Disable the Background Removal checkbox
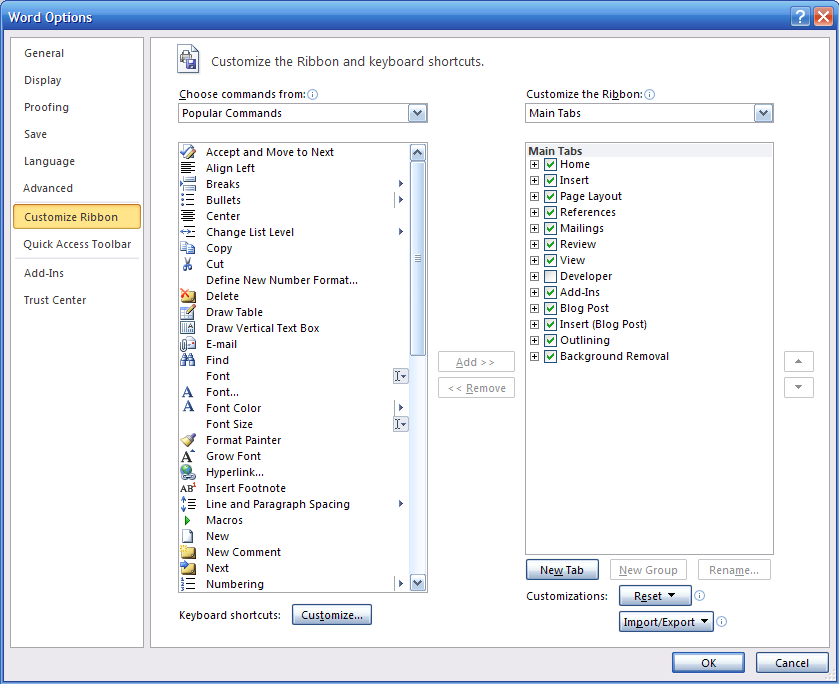Image resolution: width=839 pixels, height=684 pixels. coord(551,356)
